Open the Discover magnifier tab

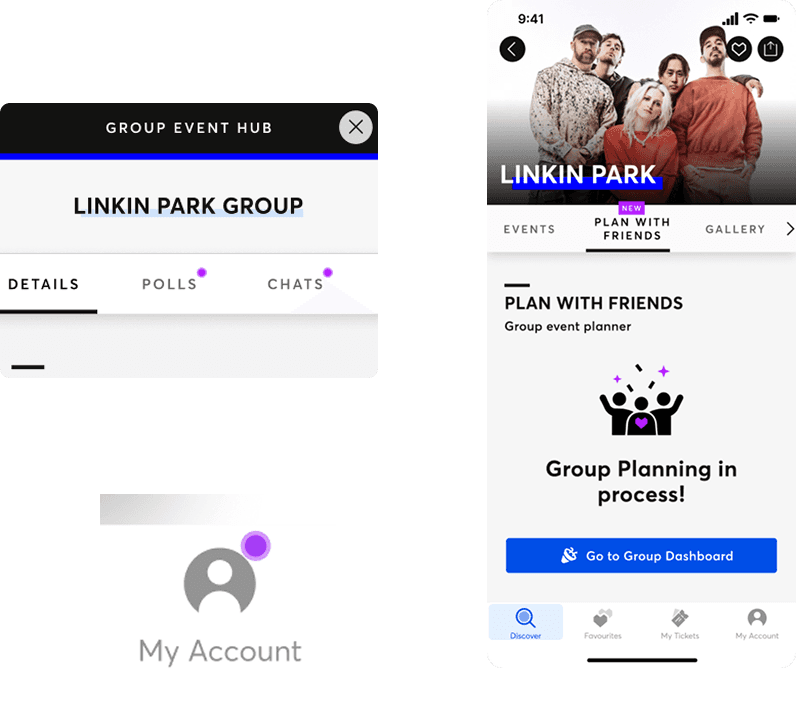(525, 622)
